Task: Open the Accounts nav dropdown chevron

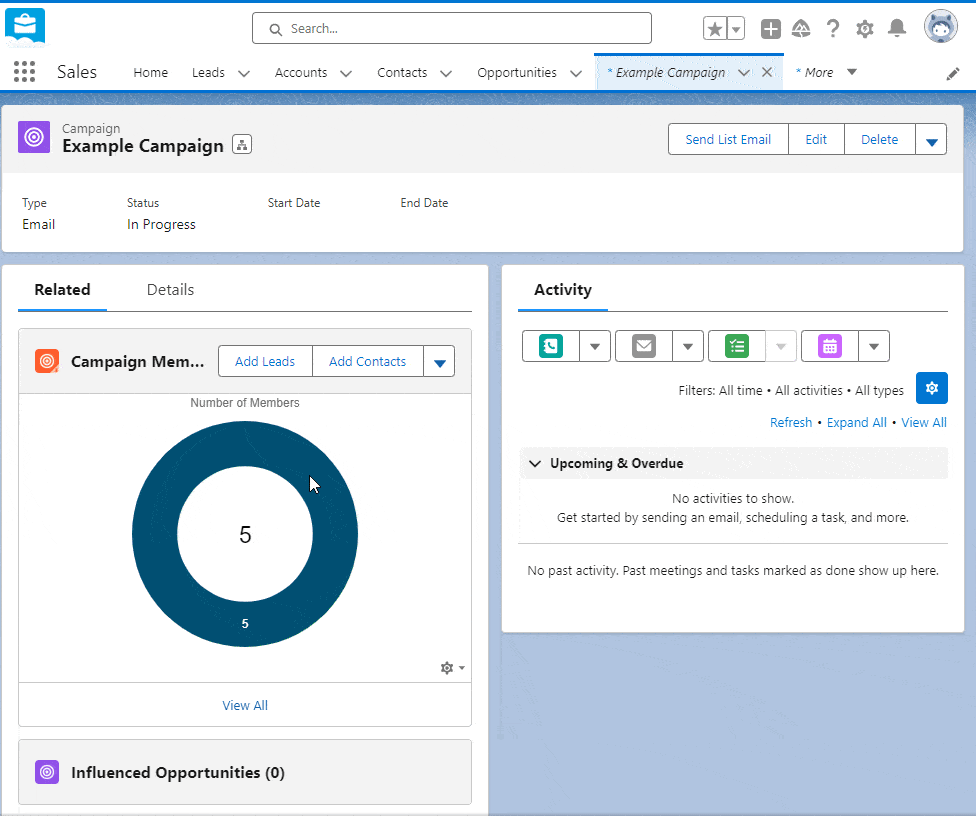Action: [x=346, y=73]
